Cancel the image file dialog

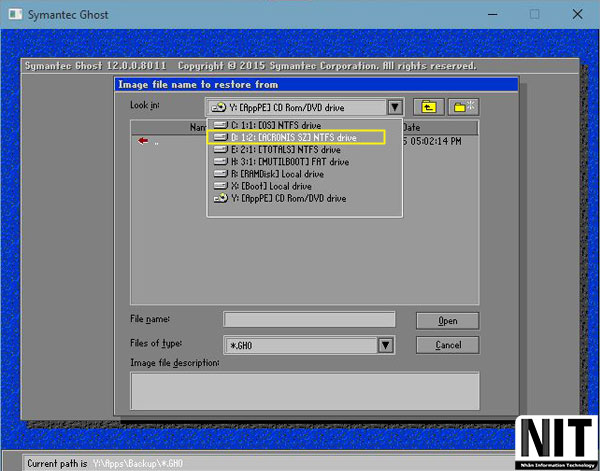tap(447, 345)
